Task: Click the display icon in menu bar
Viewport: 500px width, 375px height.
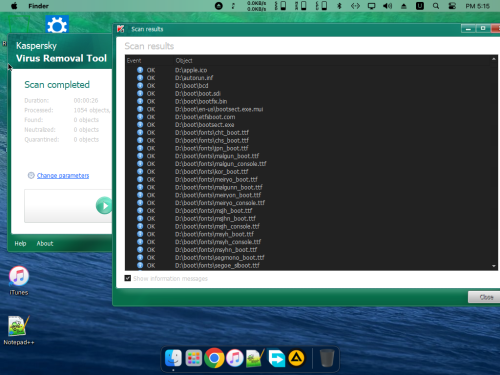Action: [371, 6]
